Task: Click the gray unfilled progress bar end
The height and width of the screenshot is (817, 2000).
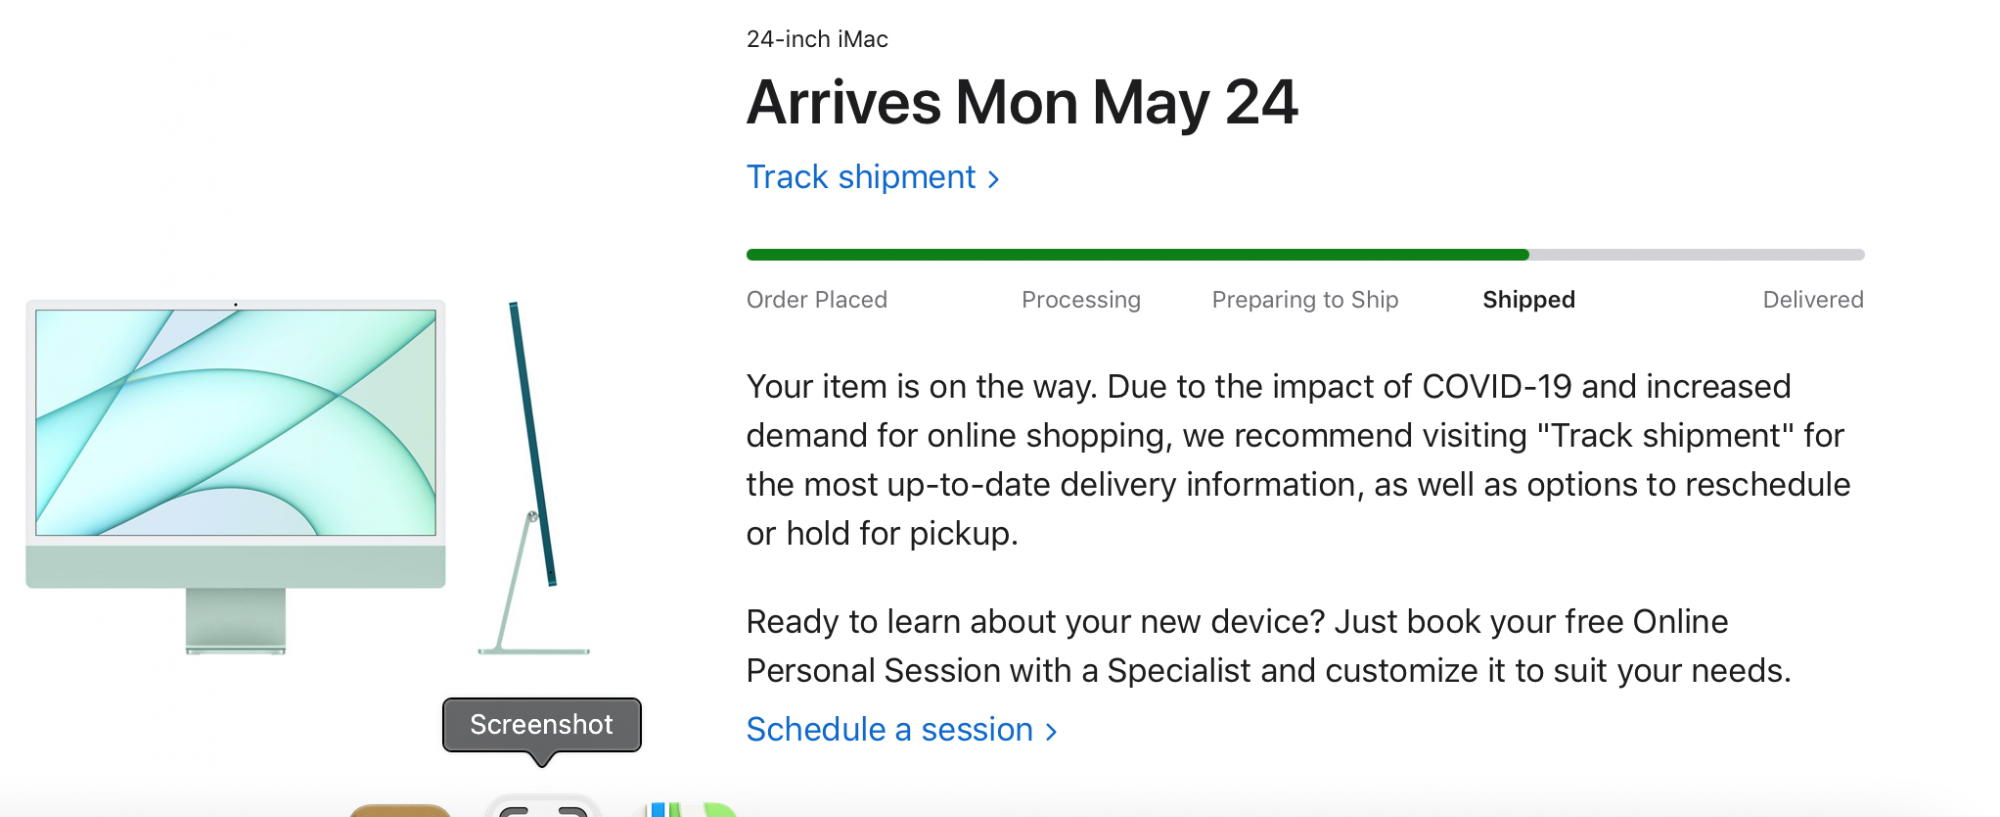Action: 1697,255
